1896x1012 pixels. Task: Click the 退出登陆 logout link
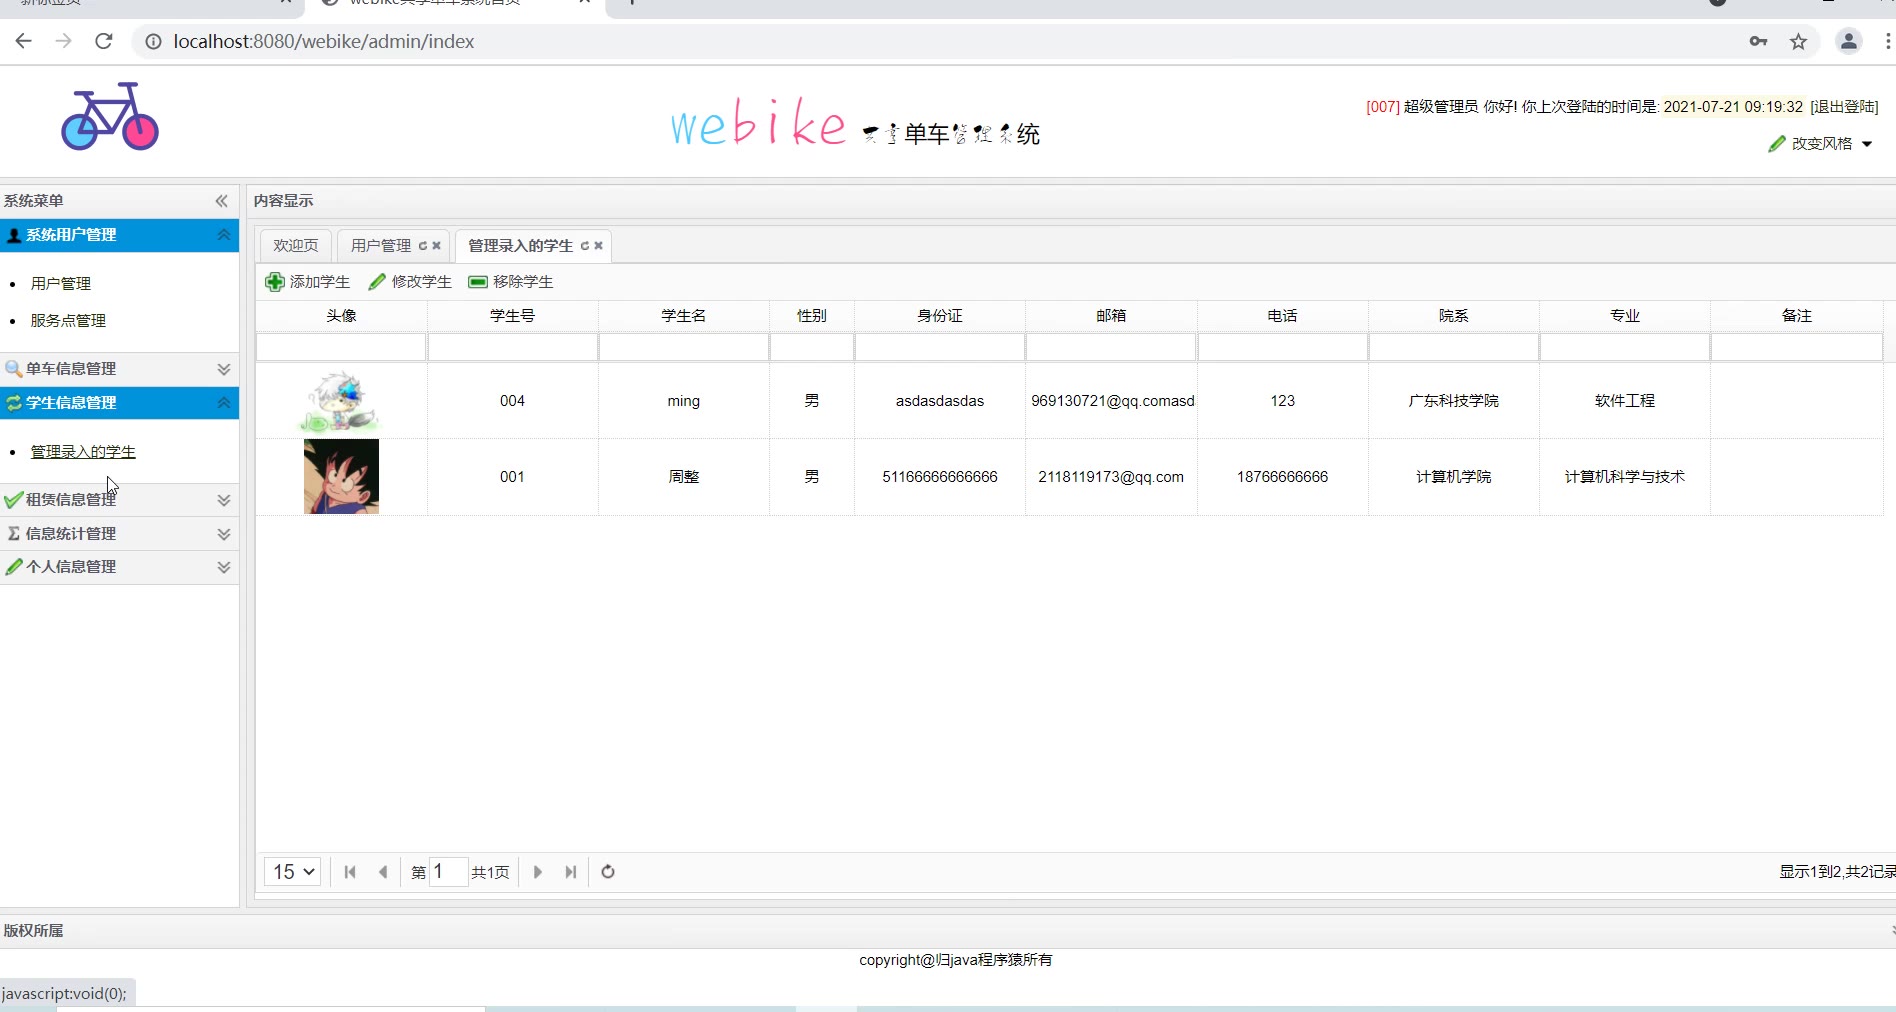1844,107
